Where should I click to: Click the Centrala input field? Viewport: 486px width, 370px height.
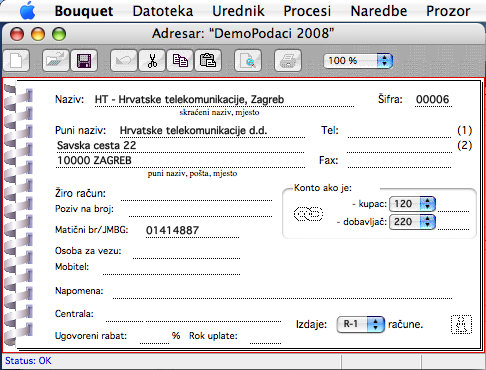point(193,315)
